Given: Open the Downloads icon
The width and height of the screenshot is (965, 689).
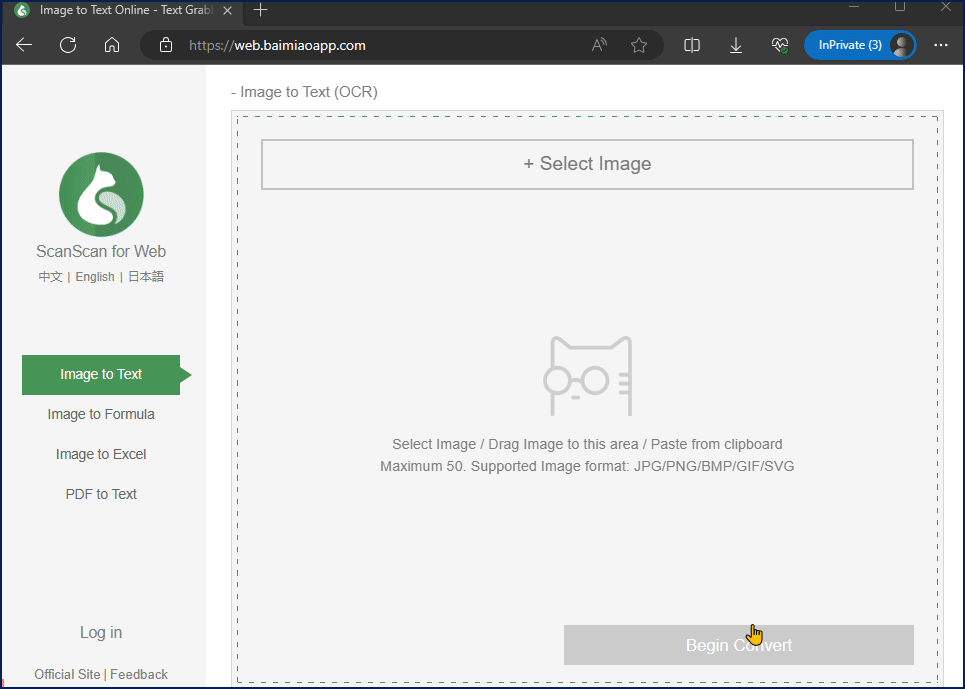Looking at the screenshot, I should click(735, 45).
